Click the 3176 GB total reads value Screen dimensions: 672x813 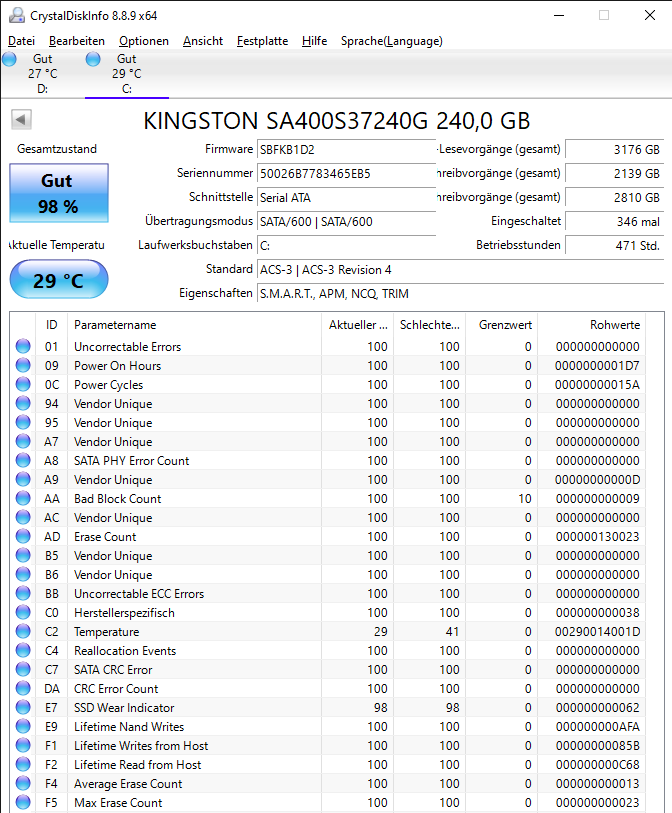click(614, 150)
